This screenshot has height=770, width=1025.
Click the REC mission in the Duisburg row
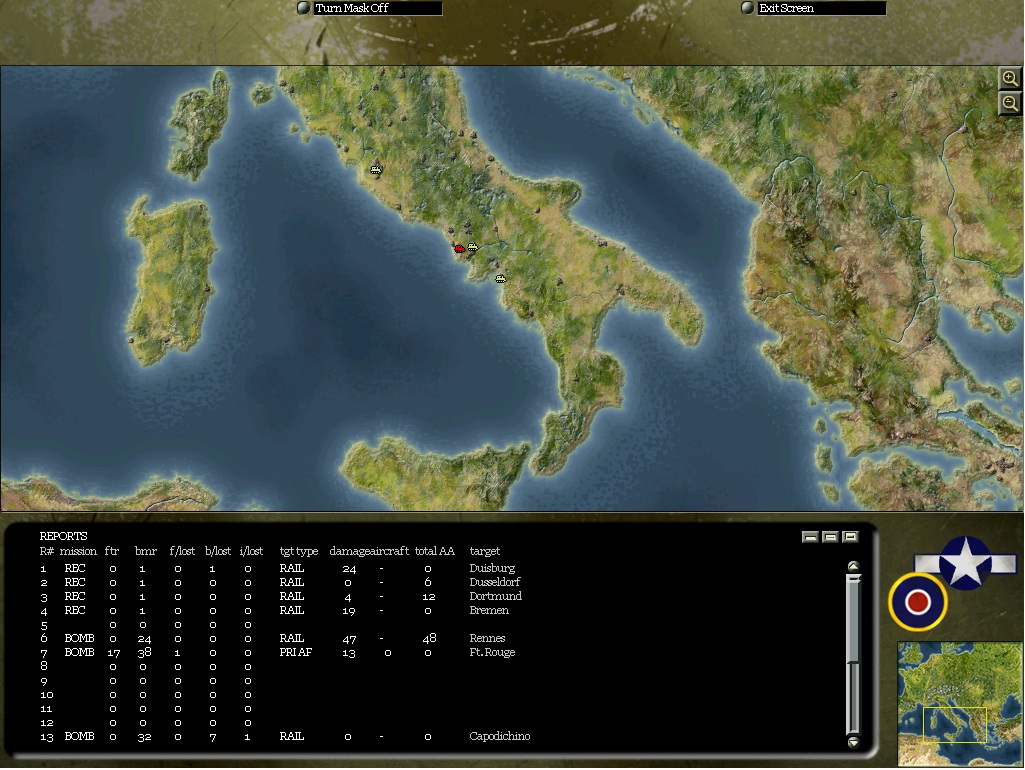point(75,569)
